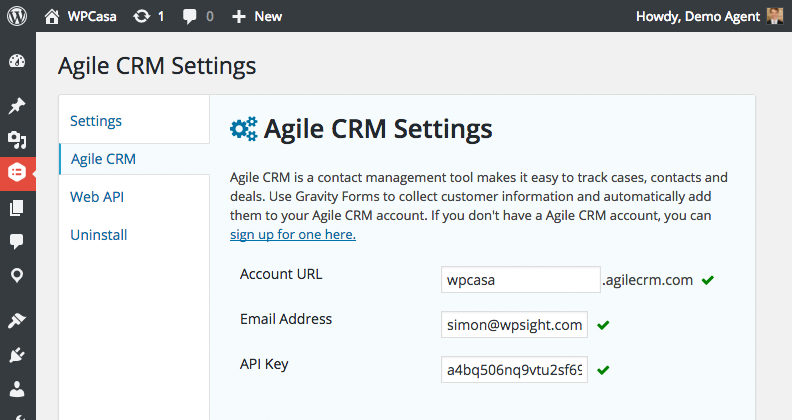This screenshot has height=420, width=792.
Task: Open the New menu item
Action: click(268, 17)
